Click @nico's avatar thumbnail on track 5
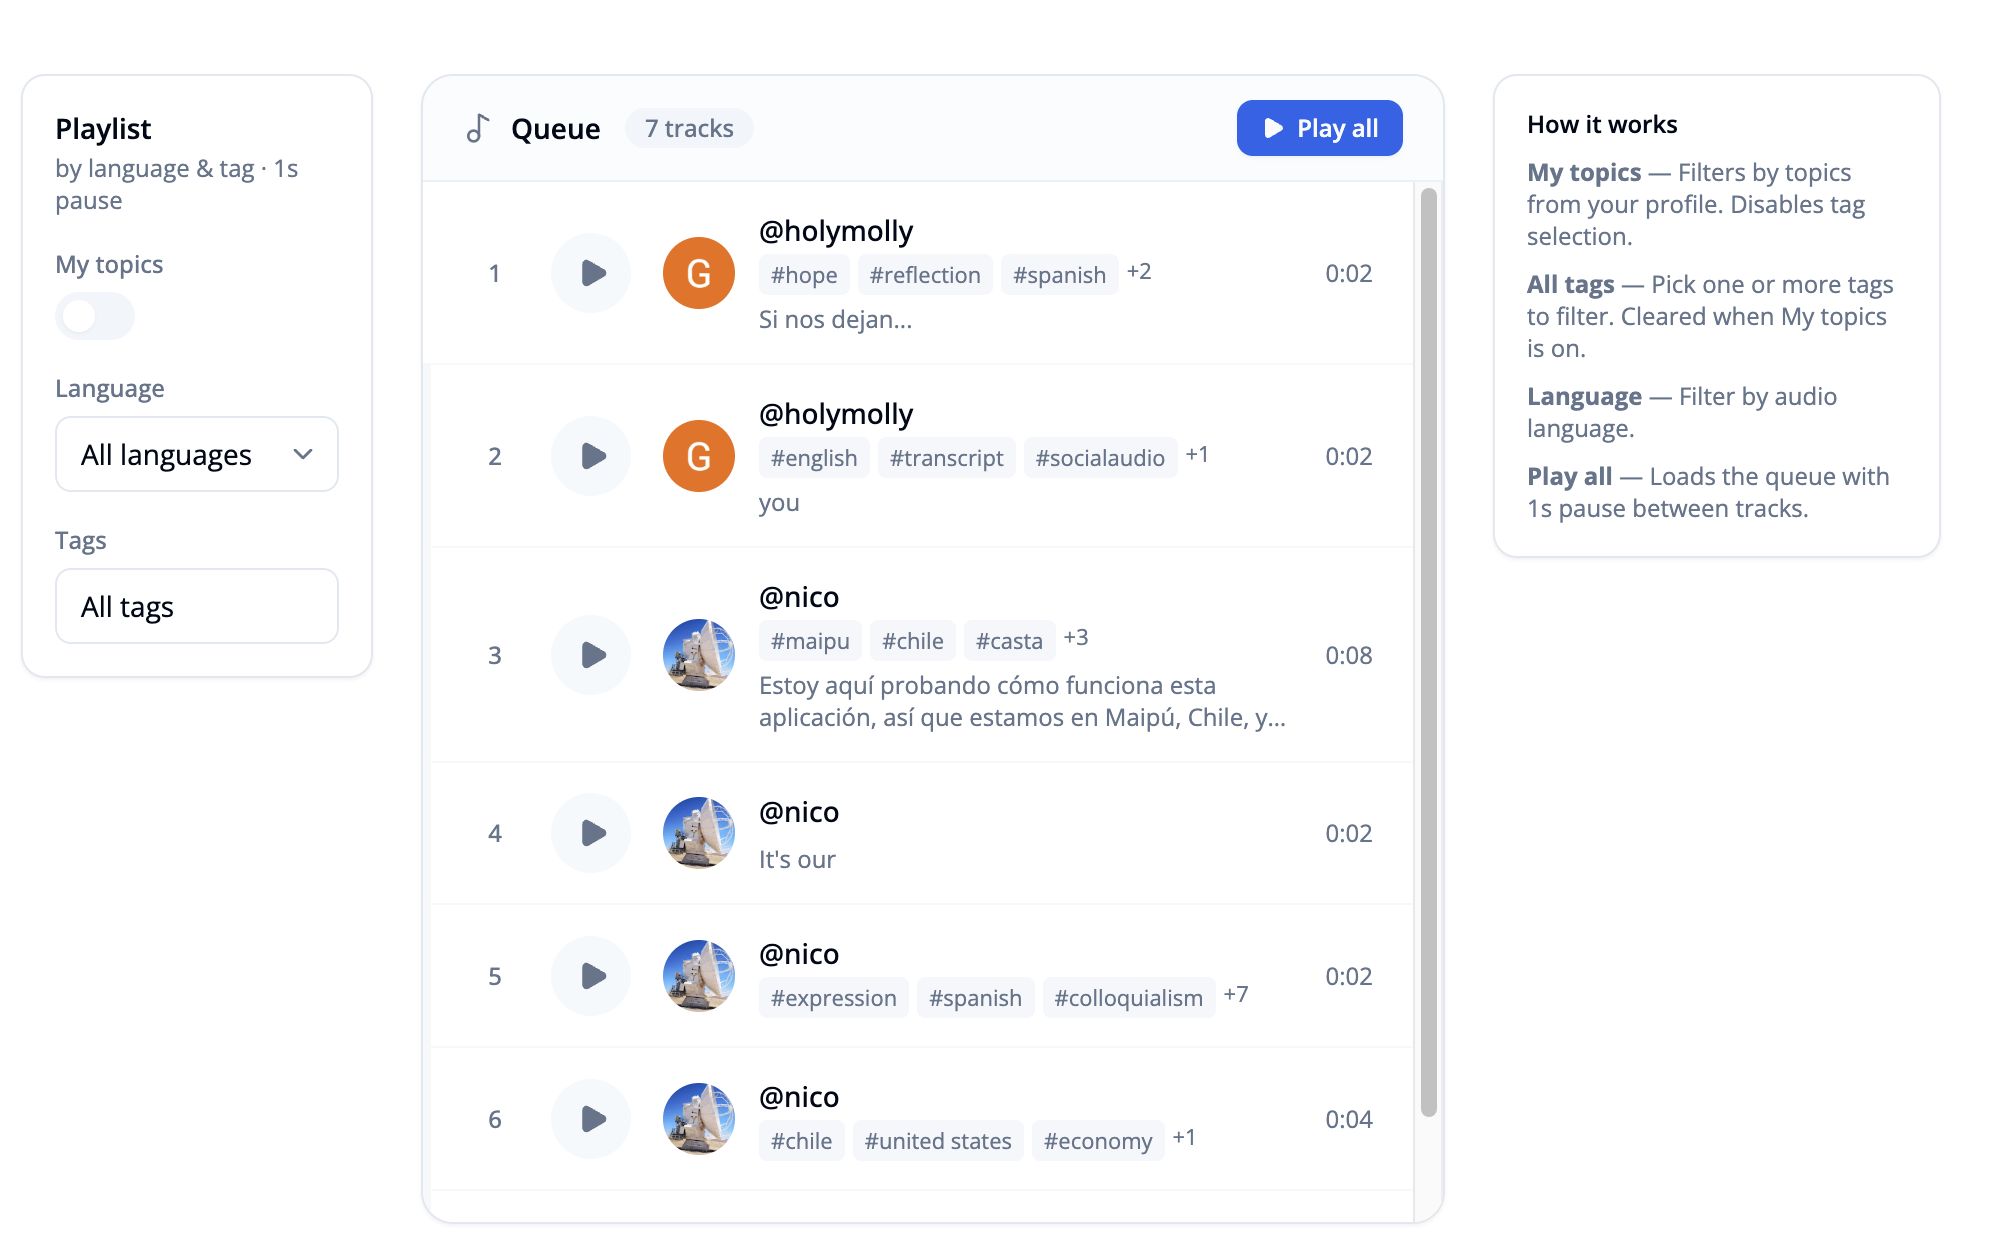 (x=697, y=975)
